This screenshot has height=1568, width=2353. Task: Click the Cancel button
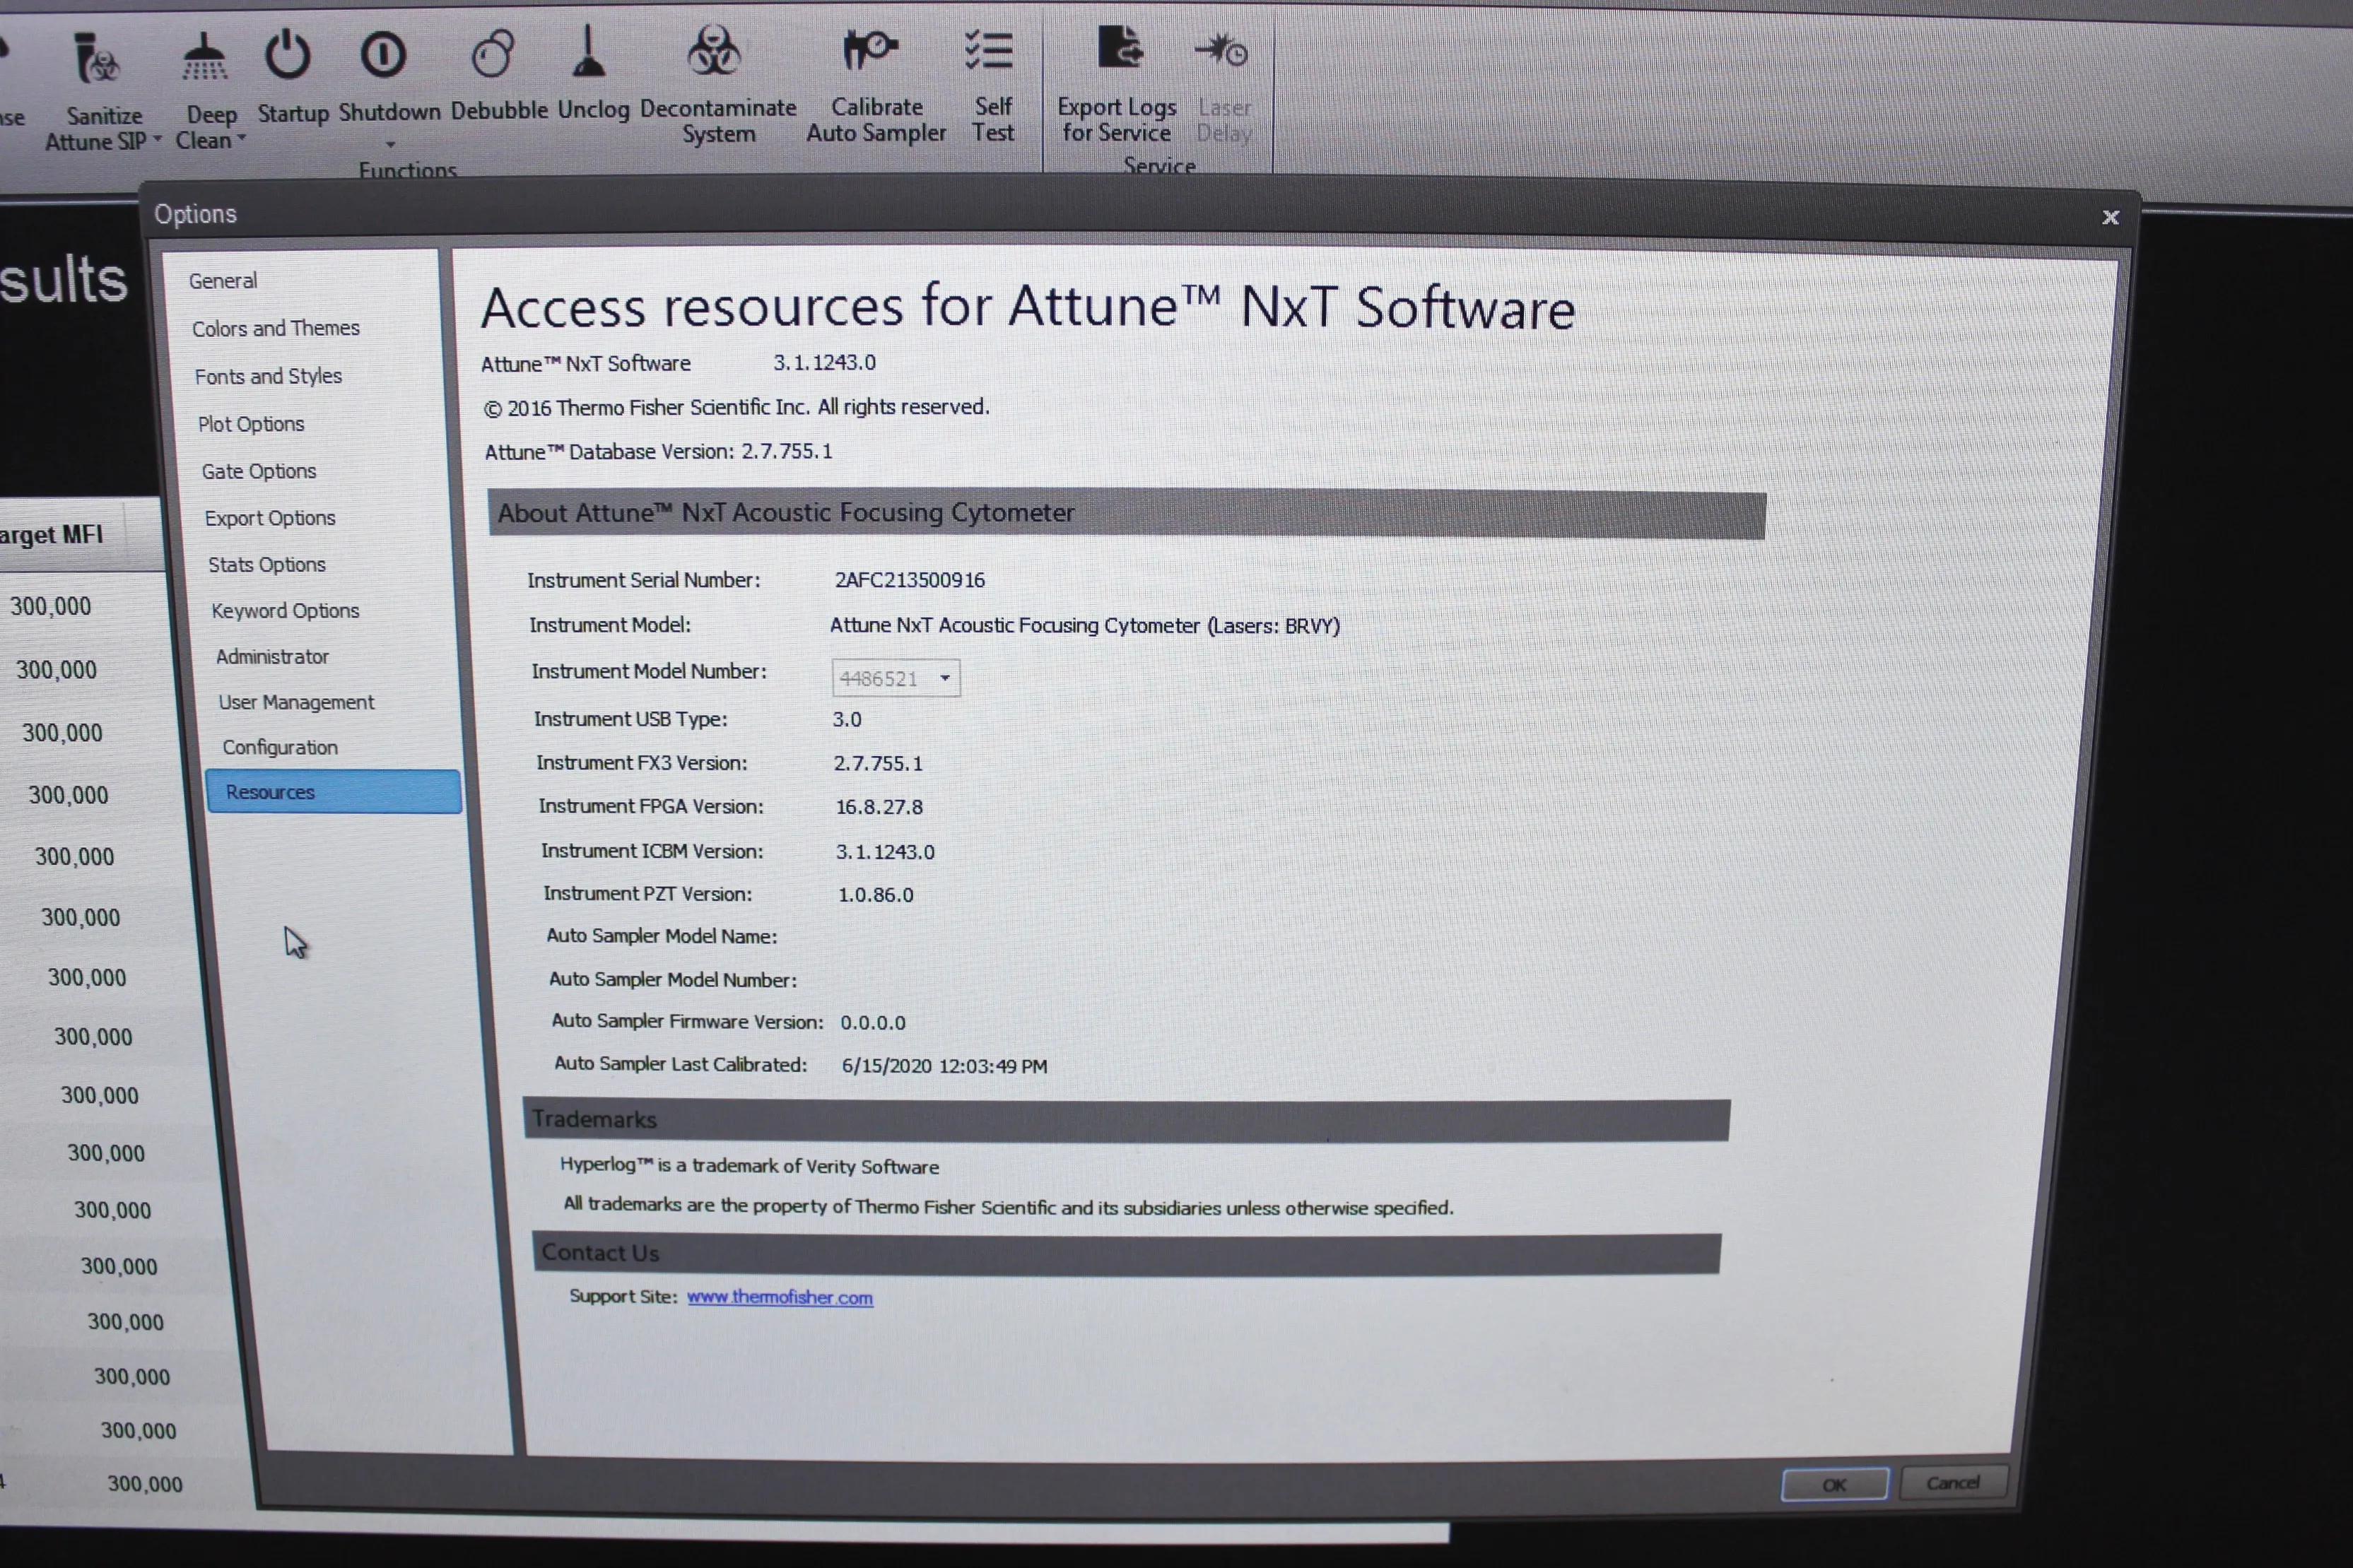click(1953, 1483)
